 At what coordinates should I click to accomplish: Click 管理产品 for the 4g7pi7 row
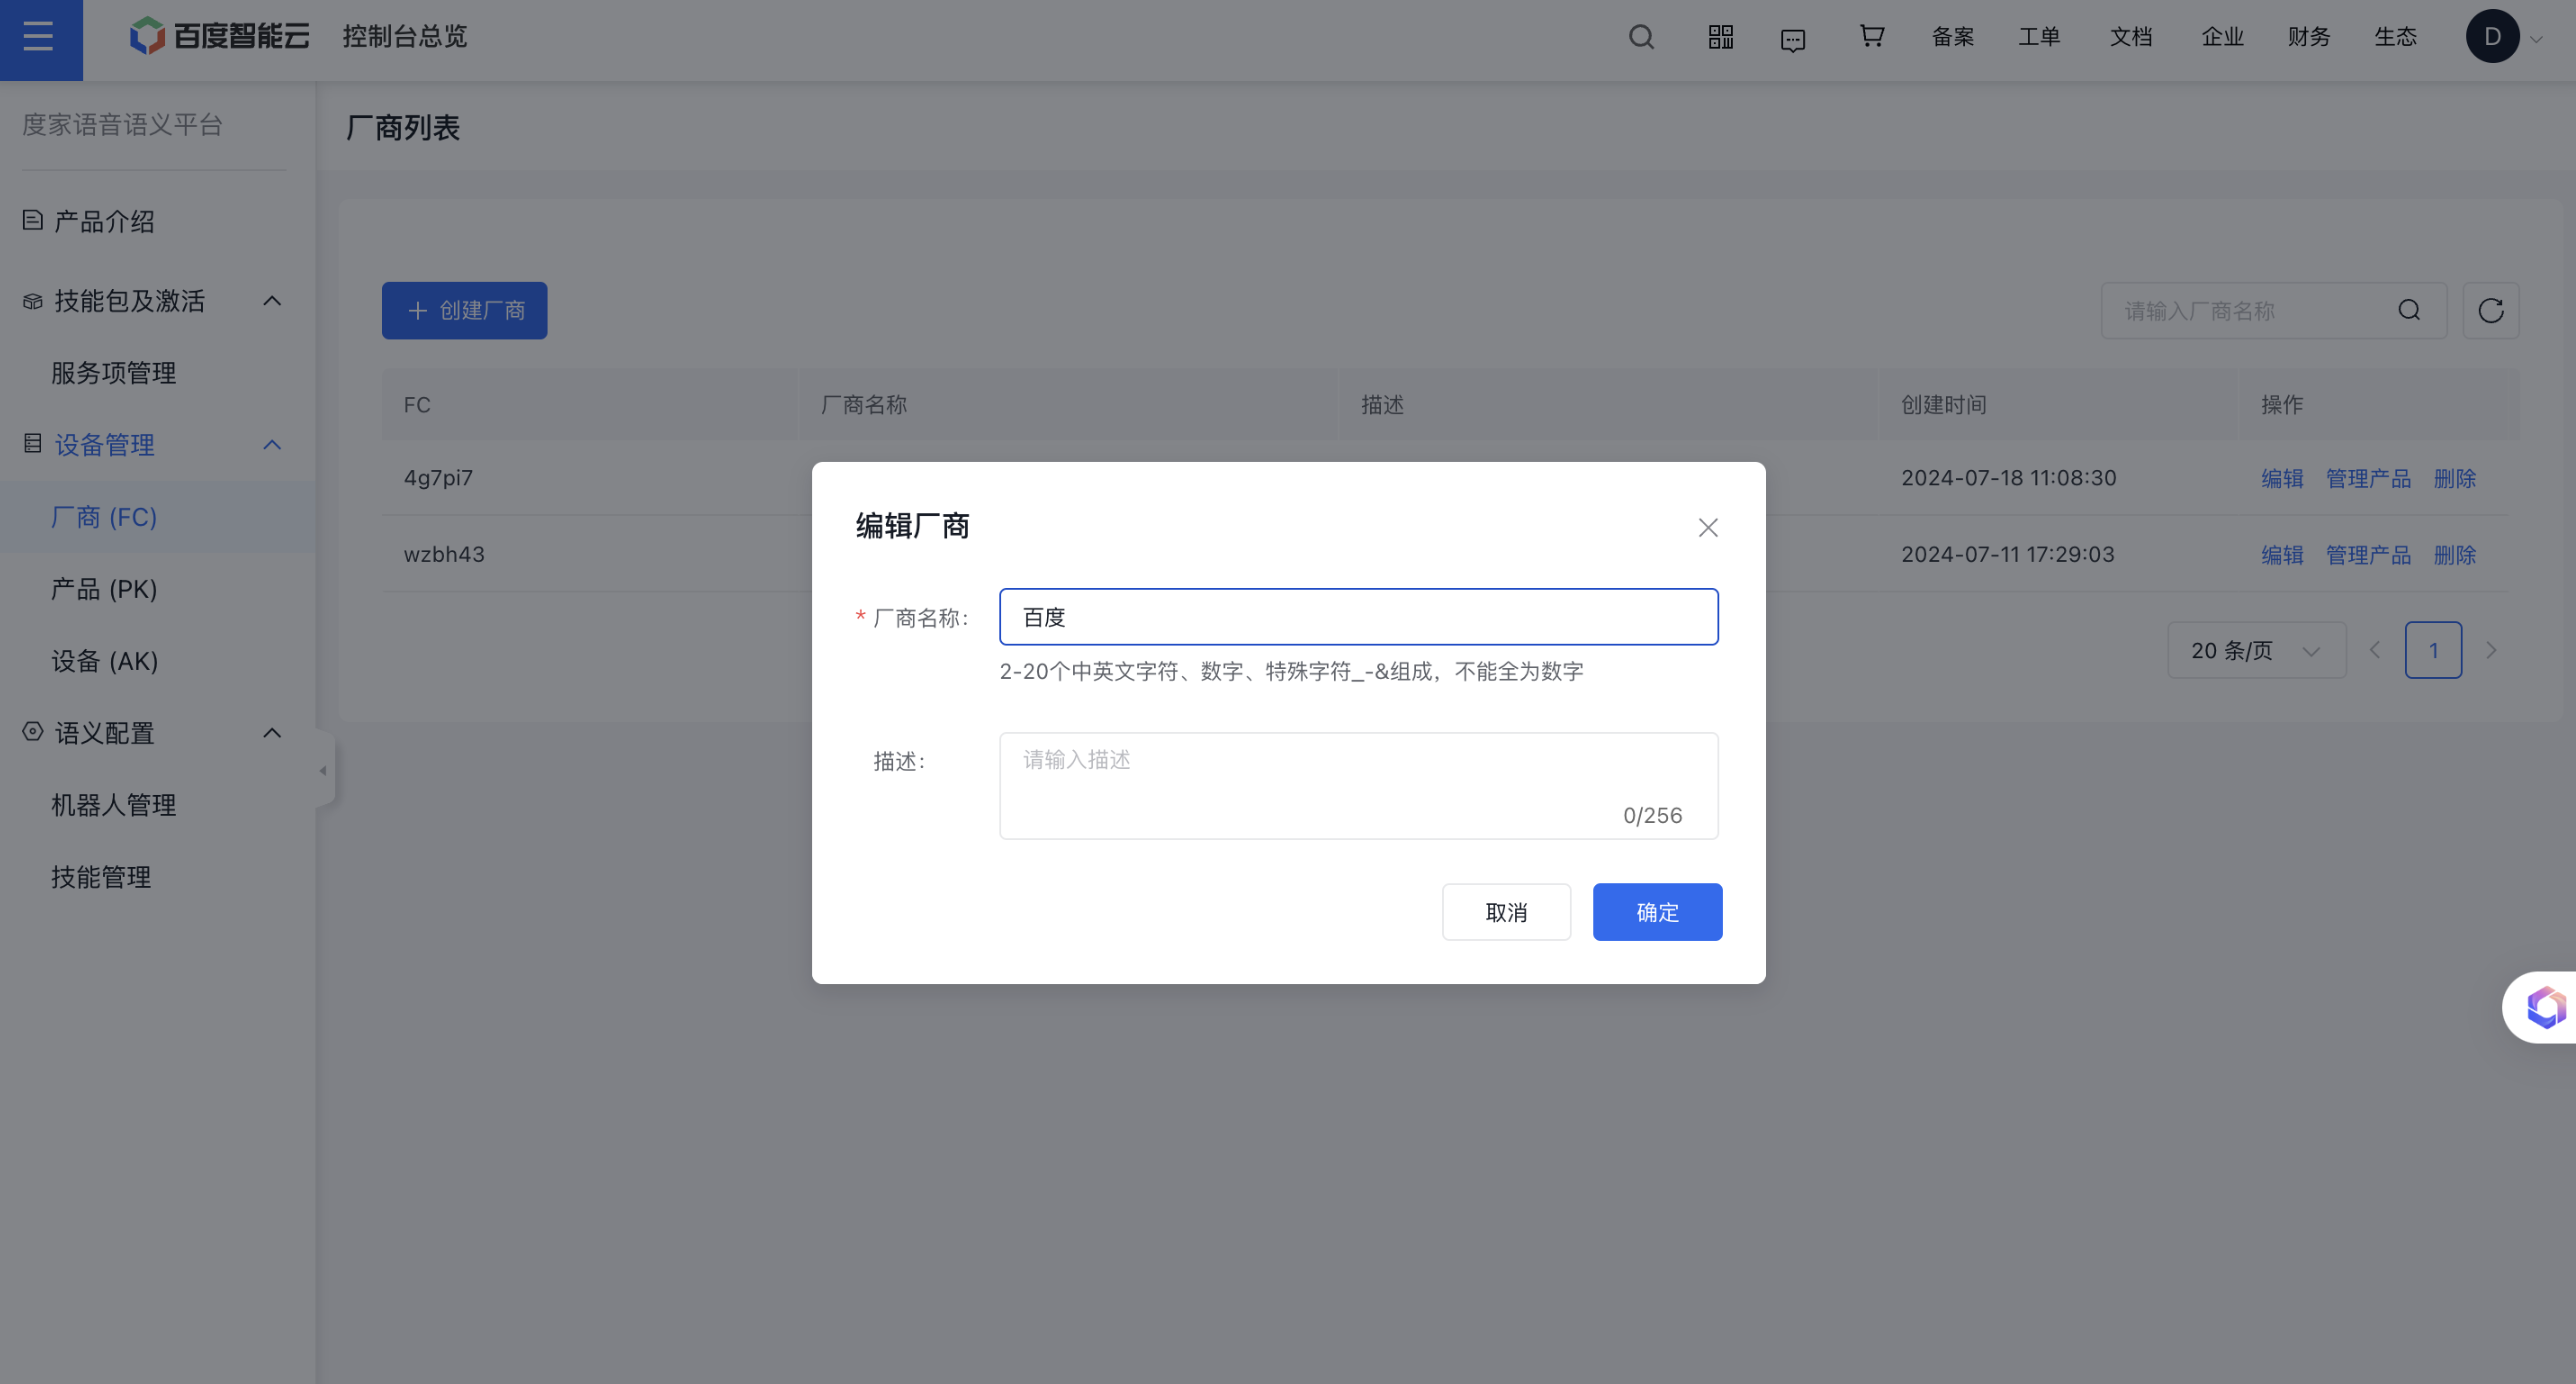click(2367, 478)
